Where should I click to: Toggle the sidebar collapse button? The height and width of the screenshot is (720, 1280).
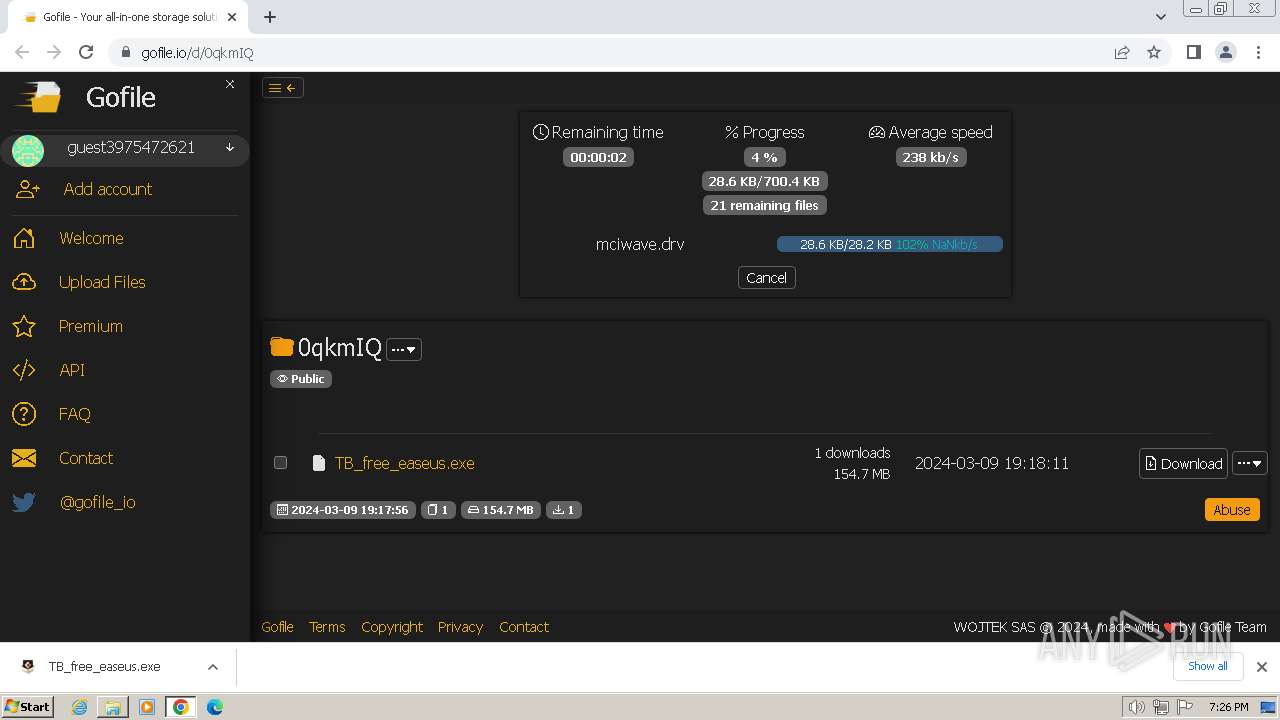[x=283, y=88]
